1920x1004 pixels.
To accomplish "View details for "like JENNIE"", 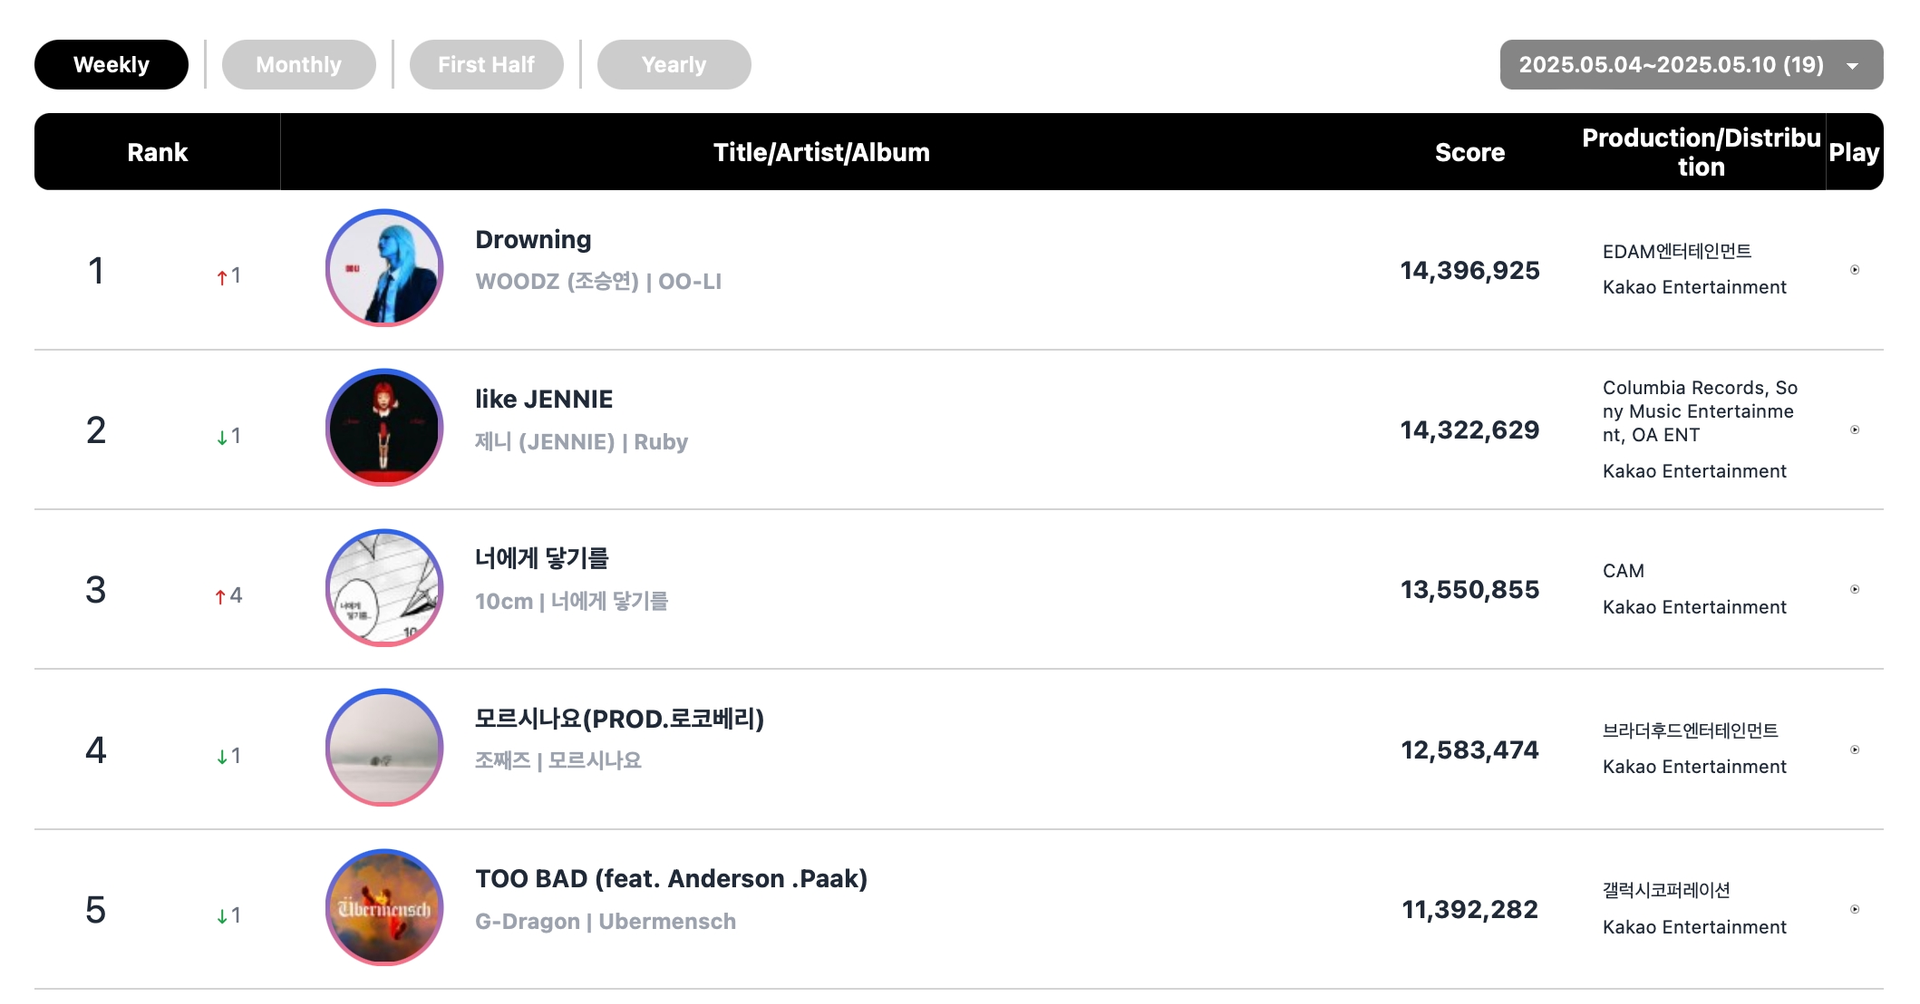I will pos(543,398).
